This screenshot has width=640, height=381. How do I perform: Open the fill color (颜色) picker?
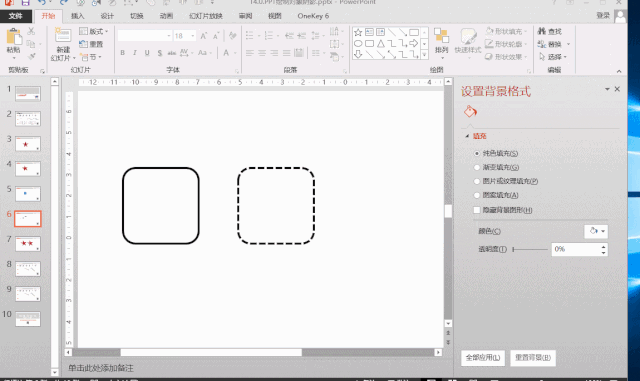[x=596, y=231]
